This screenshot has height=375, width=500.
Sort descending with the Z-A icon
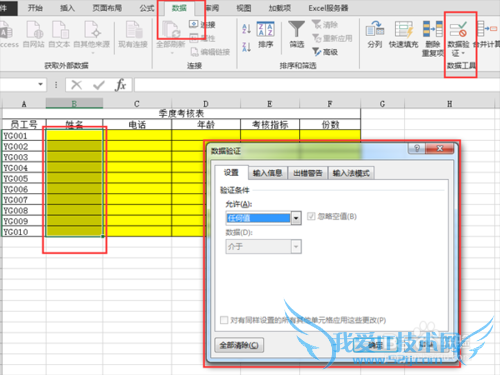246,47
